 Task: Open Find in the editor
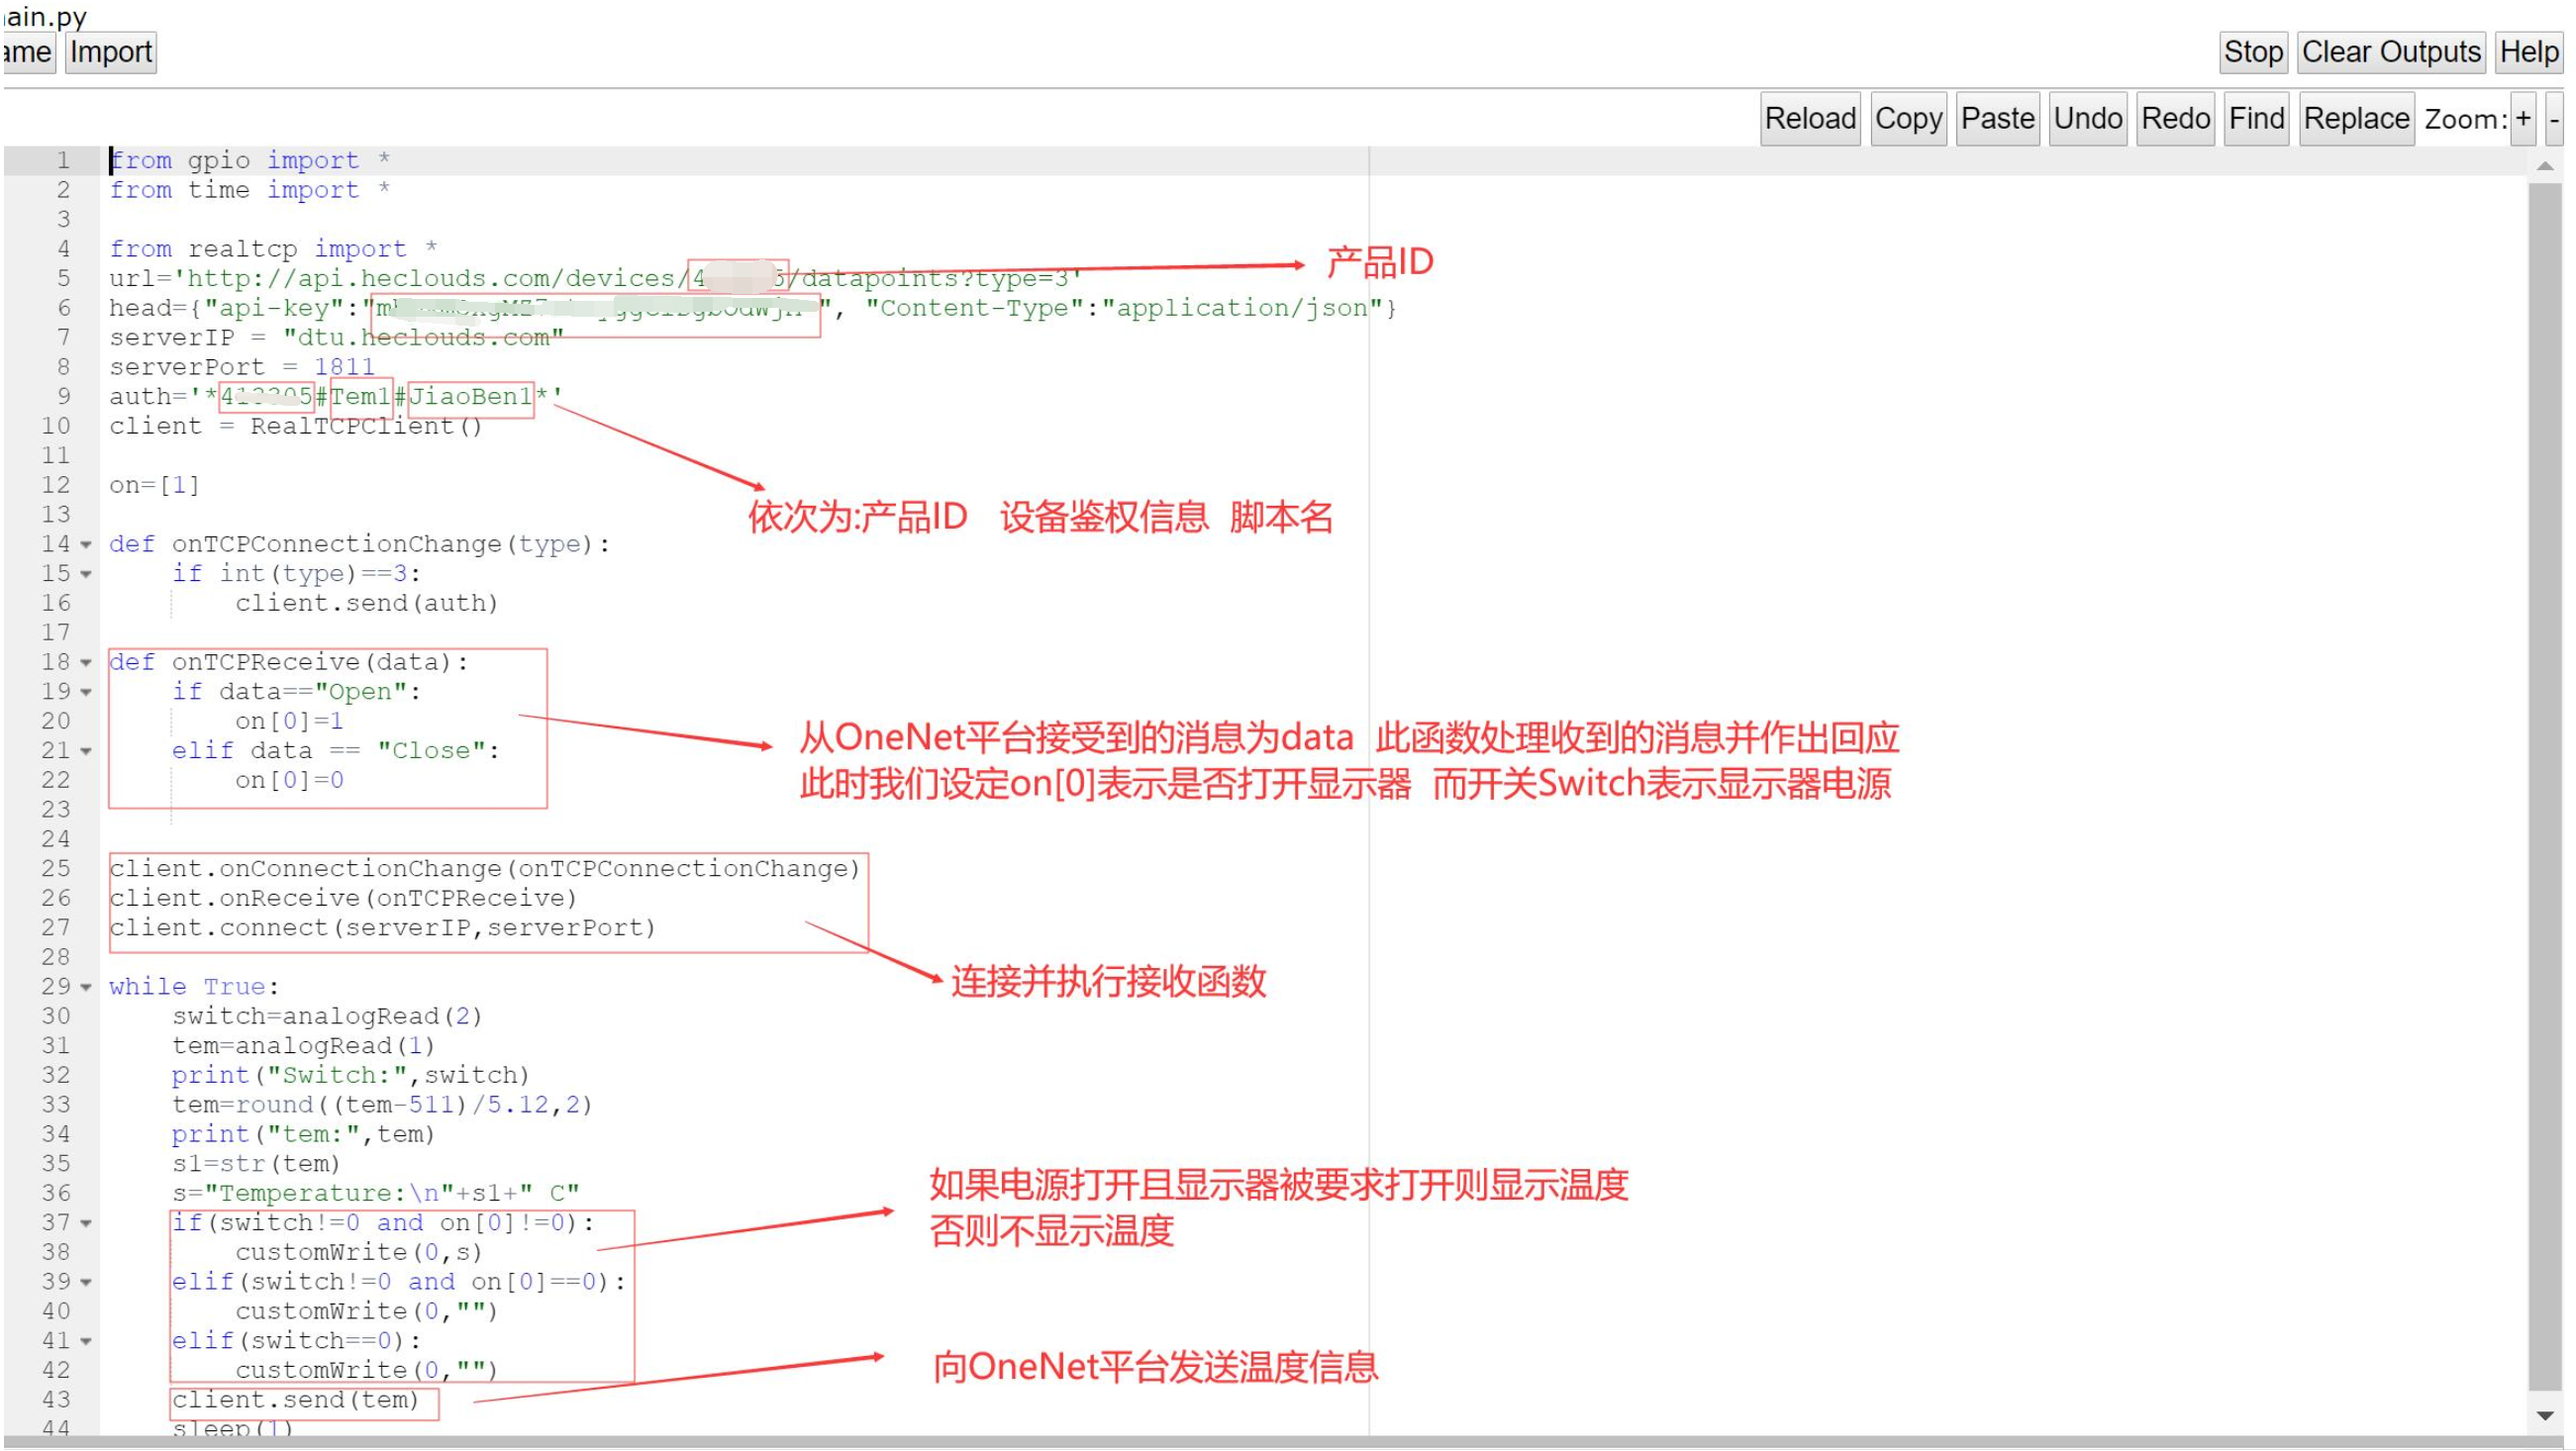click(x=2255, y=119)
